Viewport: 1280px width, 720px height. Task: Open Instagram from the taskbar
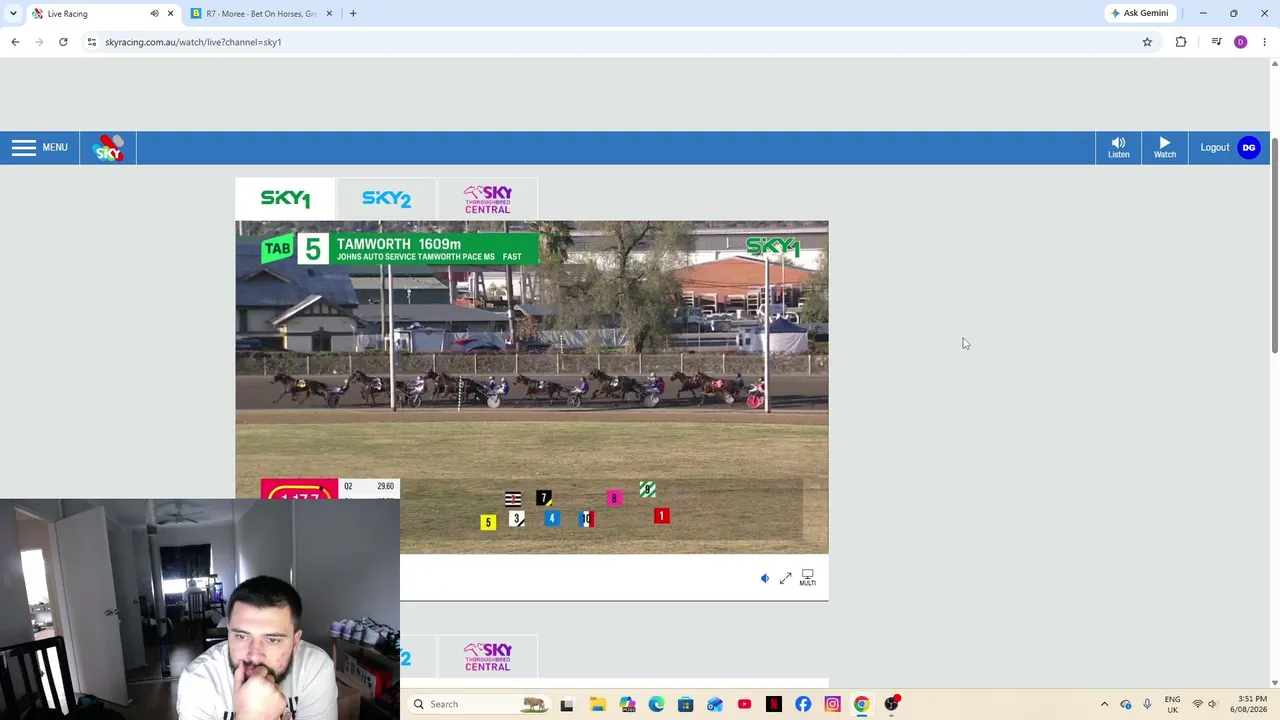(832, 704)
